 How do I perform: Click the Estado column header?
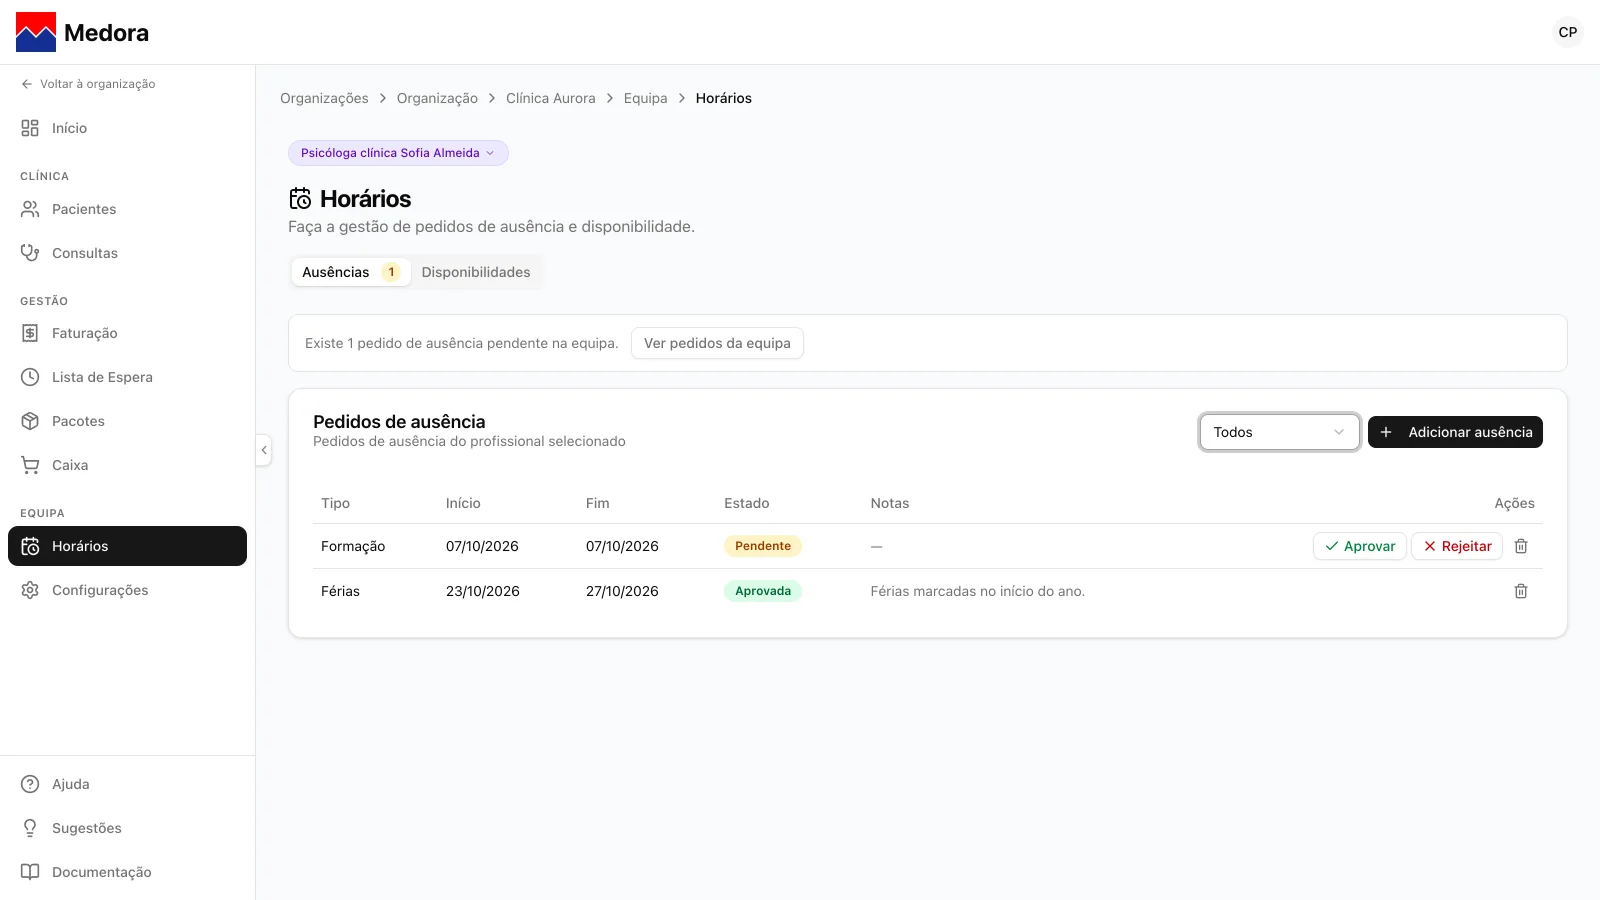[747, 503]
